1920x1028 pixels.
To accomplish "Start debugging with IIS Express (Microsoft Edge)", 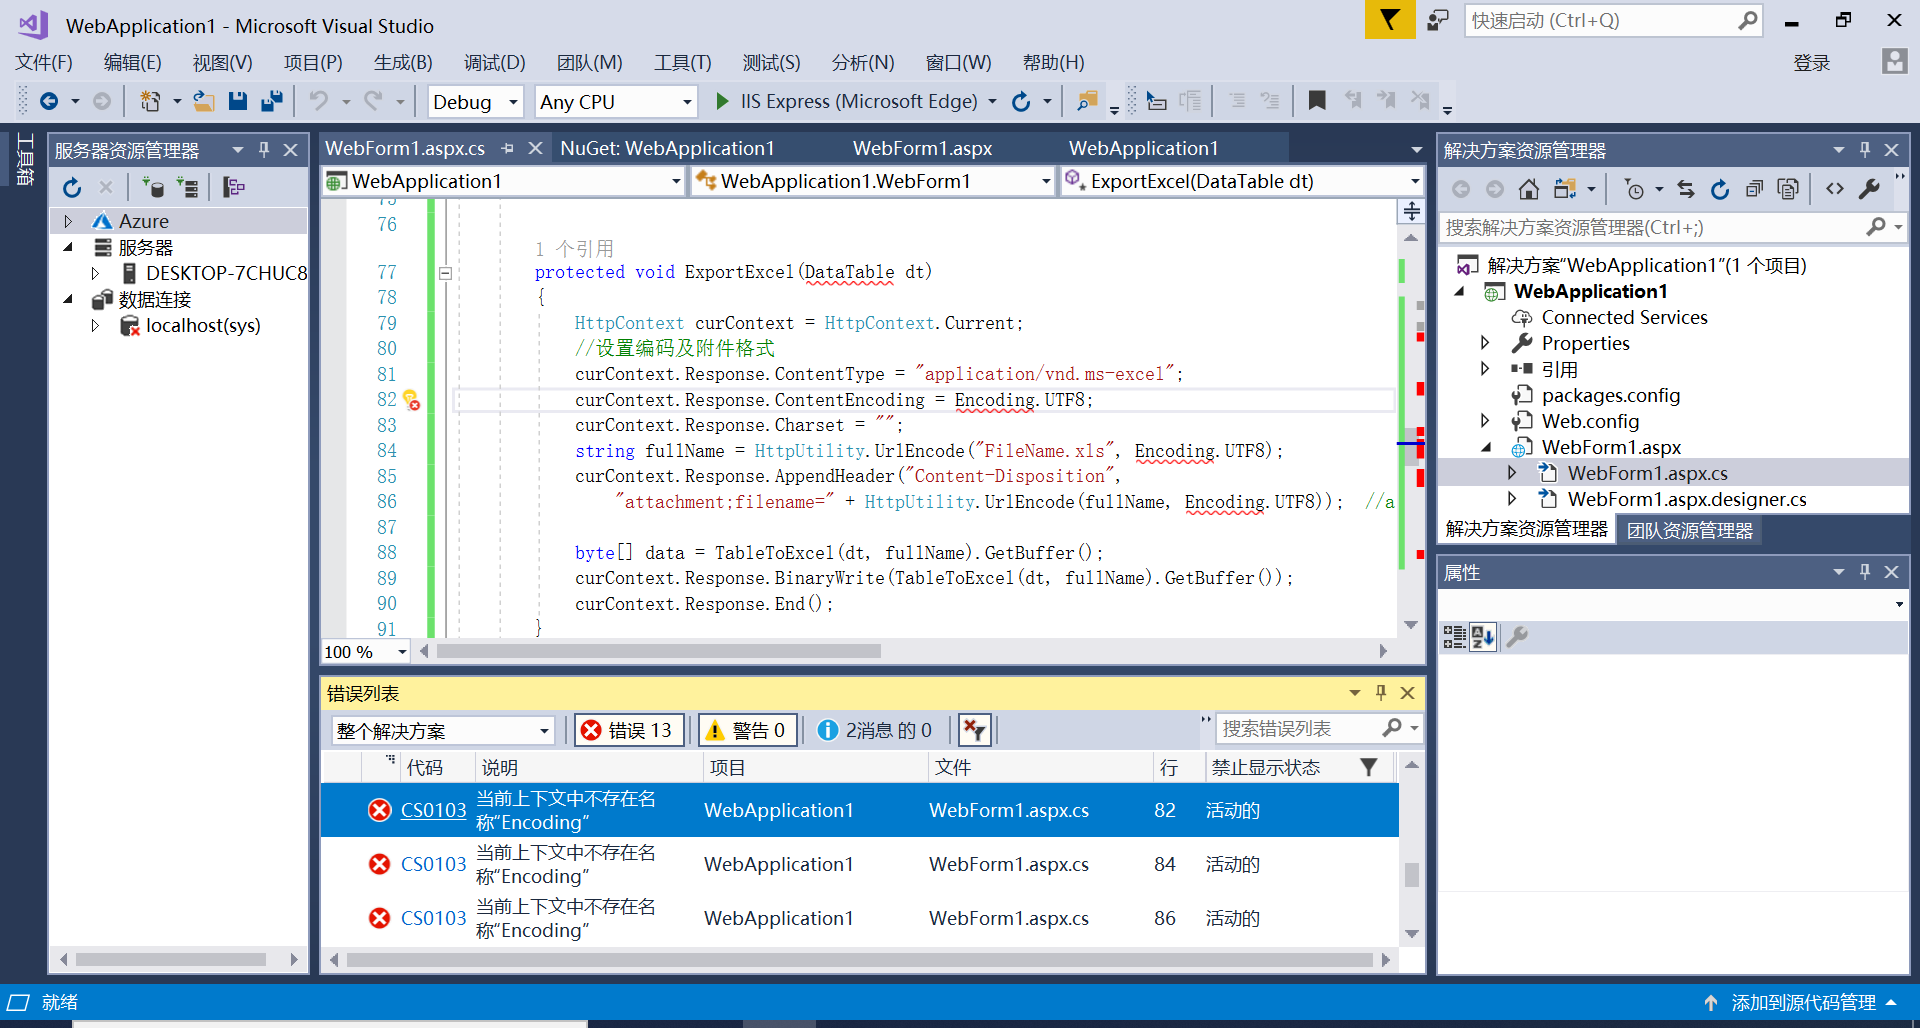I will (722, 101).
